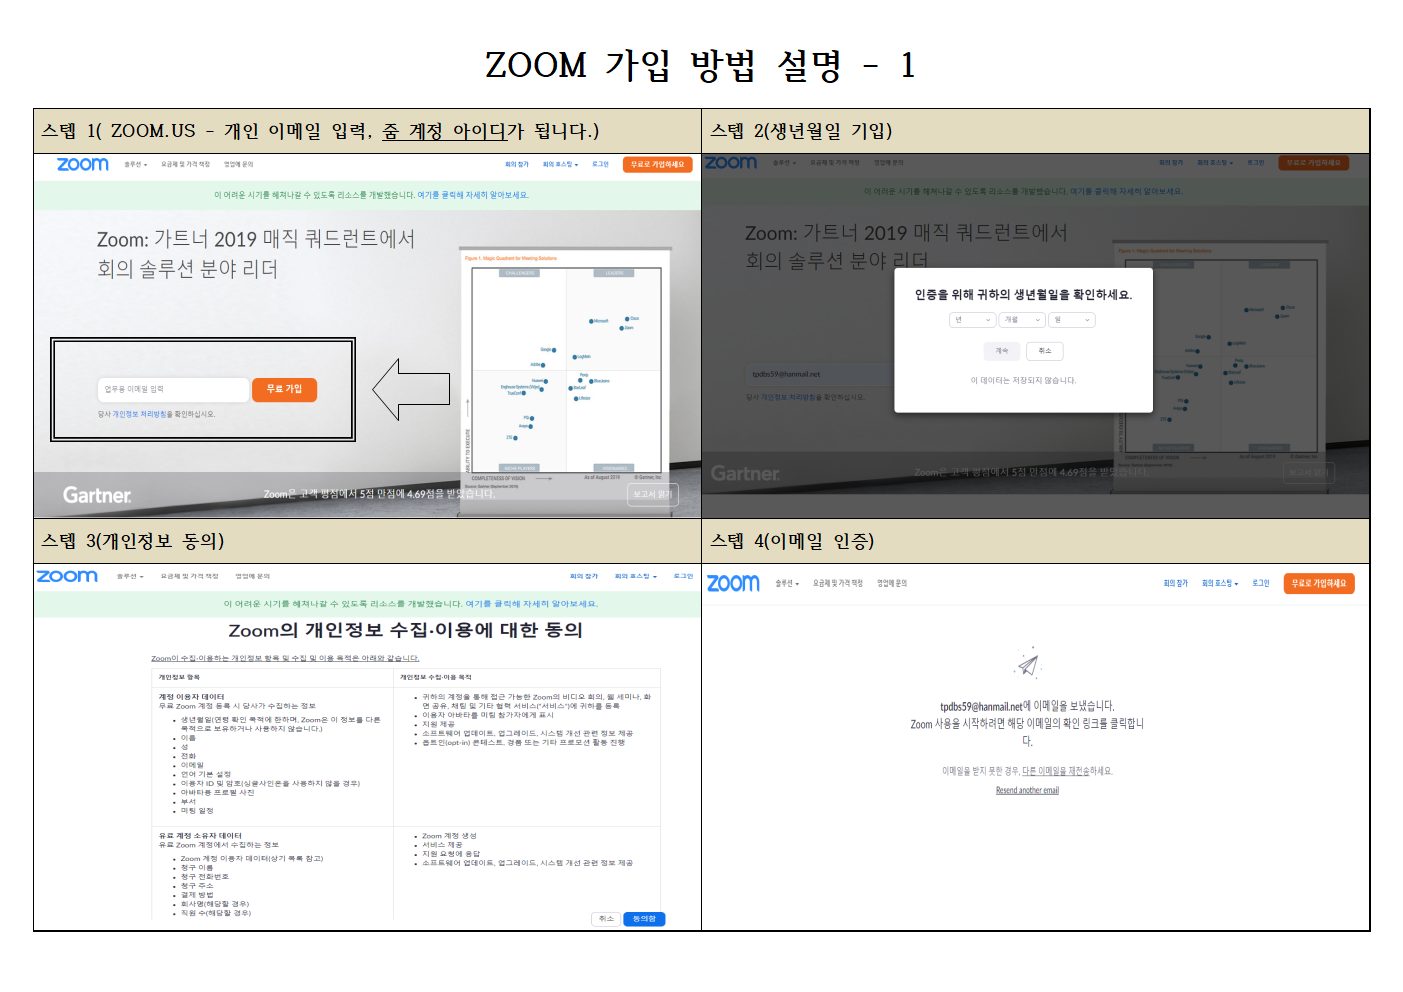This screenshot has height=992, width=1403.
Task: Click 취소 on the privacy consent page
Action: (606, 919)
